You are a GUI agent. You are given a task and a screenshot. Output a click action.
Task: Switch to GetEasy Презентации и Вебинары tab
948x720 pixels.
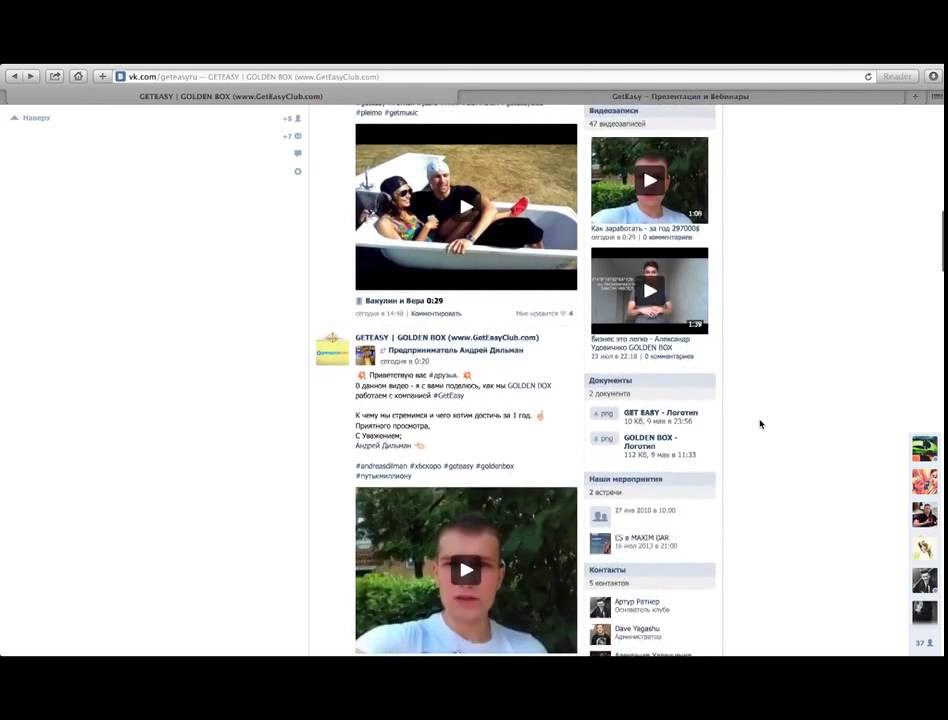(x=680, y=96)
